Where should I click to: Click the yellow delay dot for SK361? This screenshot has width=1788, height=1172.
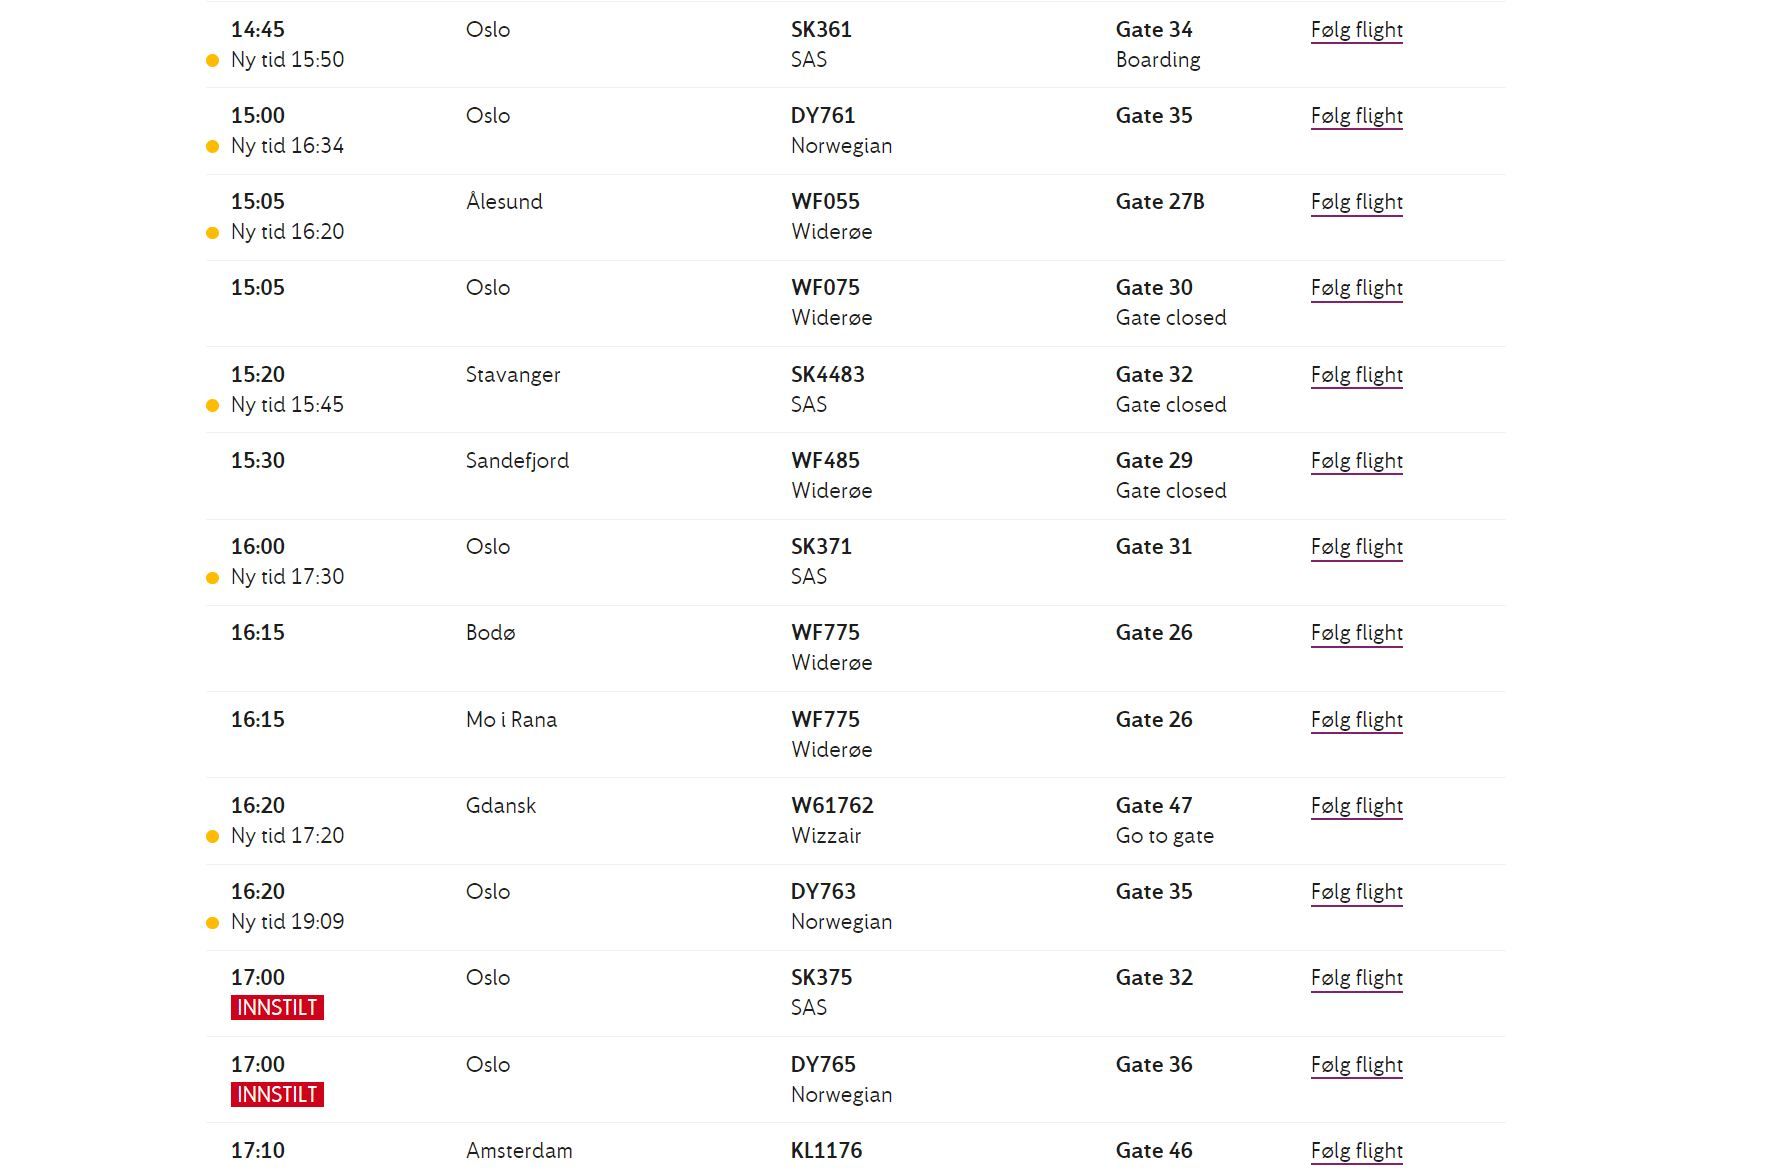pyautogui.click(x=212, y=61)
